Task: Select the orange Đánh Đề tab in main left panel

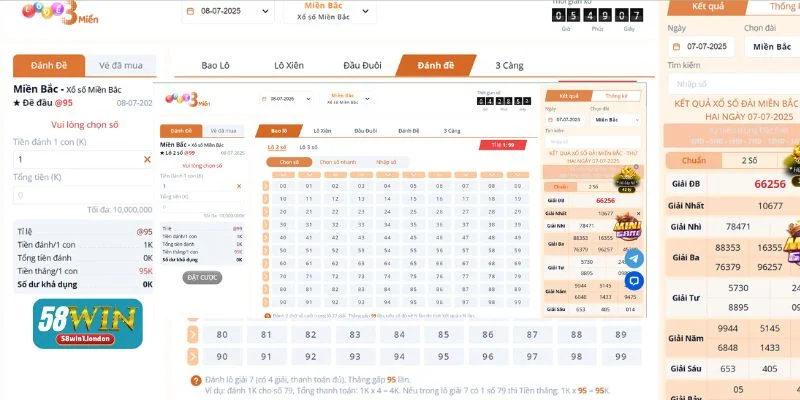Action: [x=49, y=65]
